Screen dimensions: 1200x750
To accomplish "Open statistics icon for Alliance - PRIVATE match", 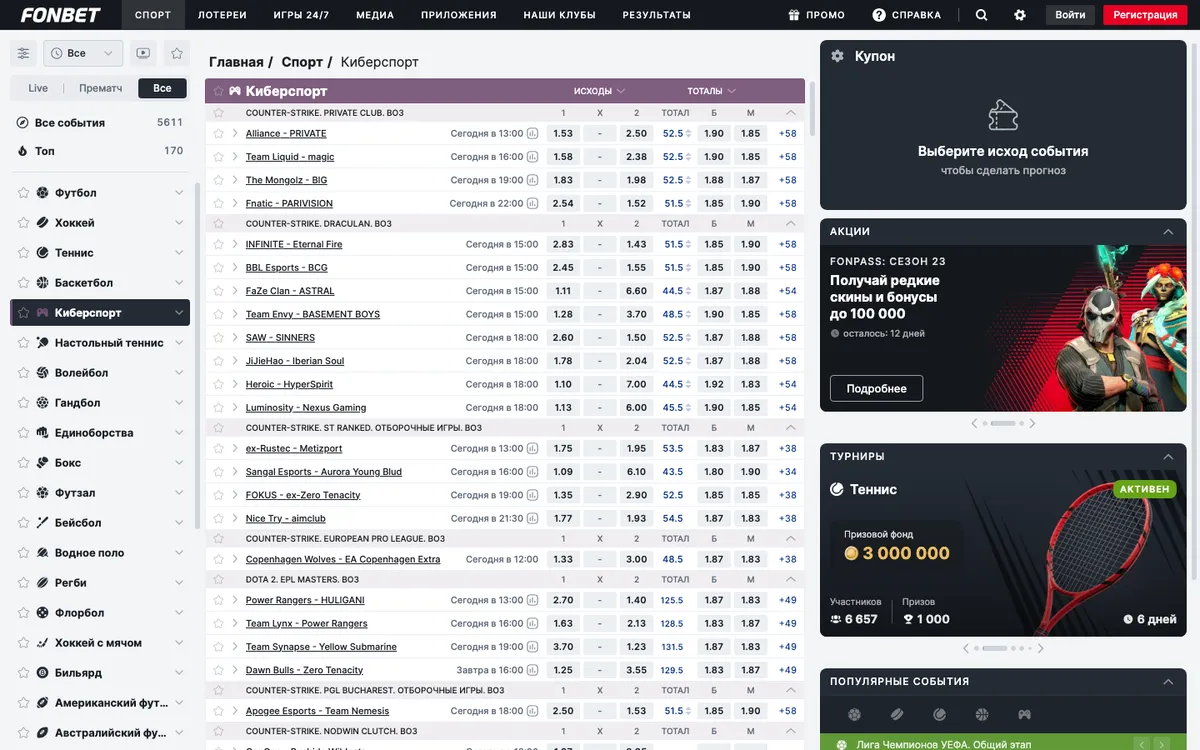I will point(533,133).
